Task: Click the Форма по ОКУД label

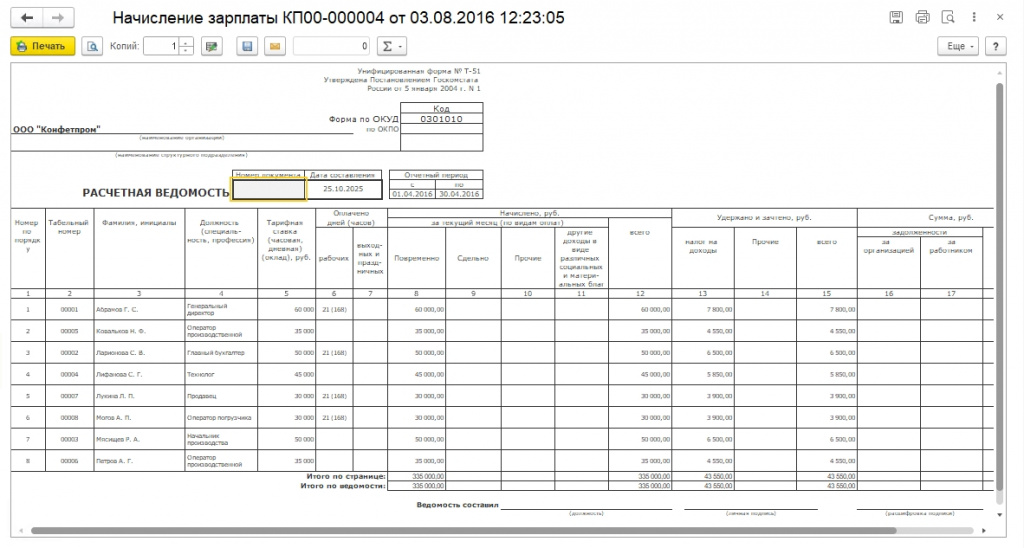Action: pyautogui.click(x=363, y=119)
